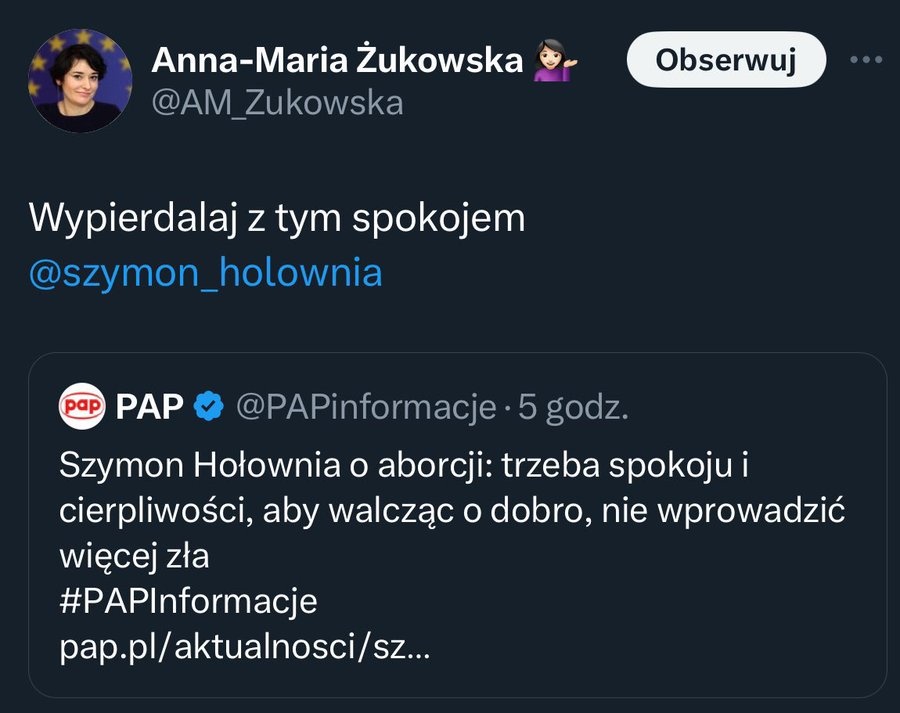The width and height of the screenshot is (900, 713).
Task: Click the '5 godz.' timestamp
Action: [574, 406]
